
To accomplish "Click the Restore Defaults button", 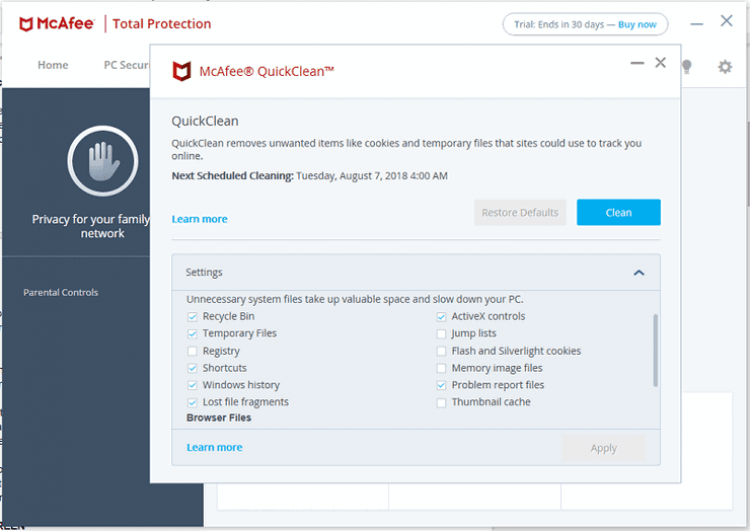I will click(520, 212).
